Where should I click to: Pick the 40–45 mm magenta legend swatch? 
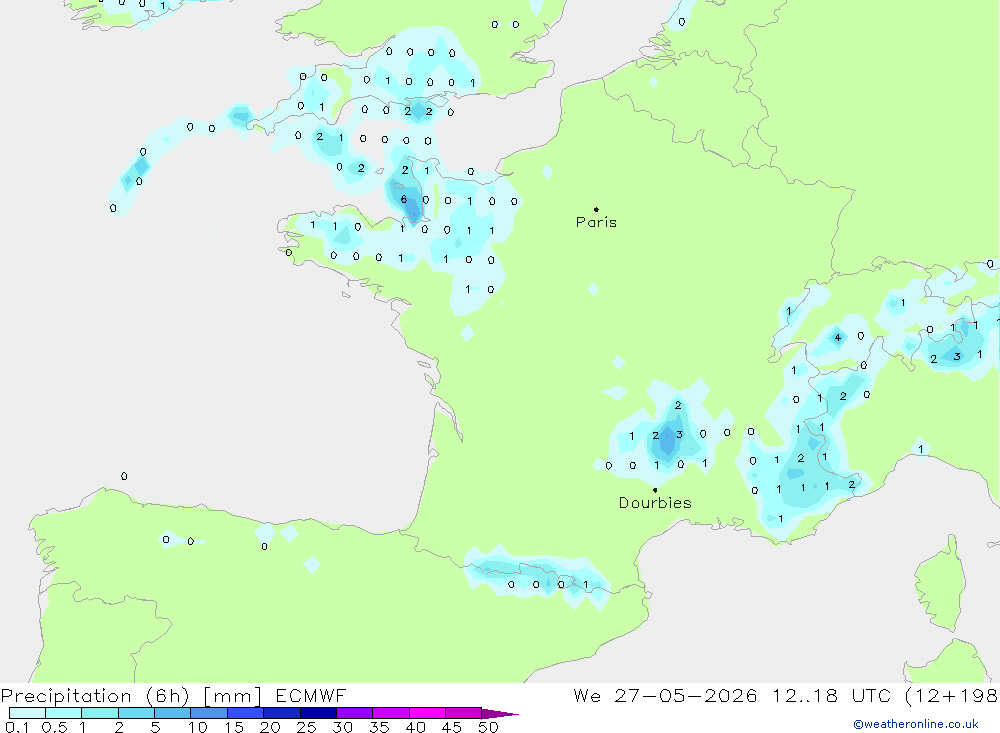pos(427,713)
